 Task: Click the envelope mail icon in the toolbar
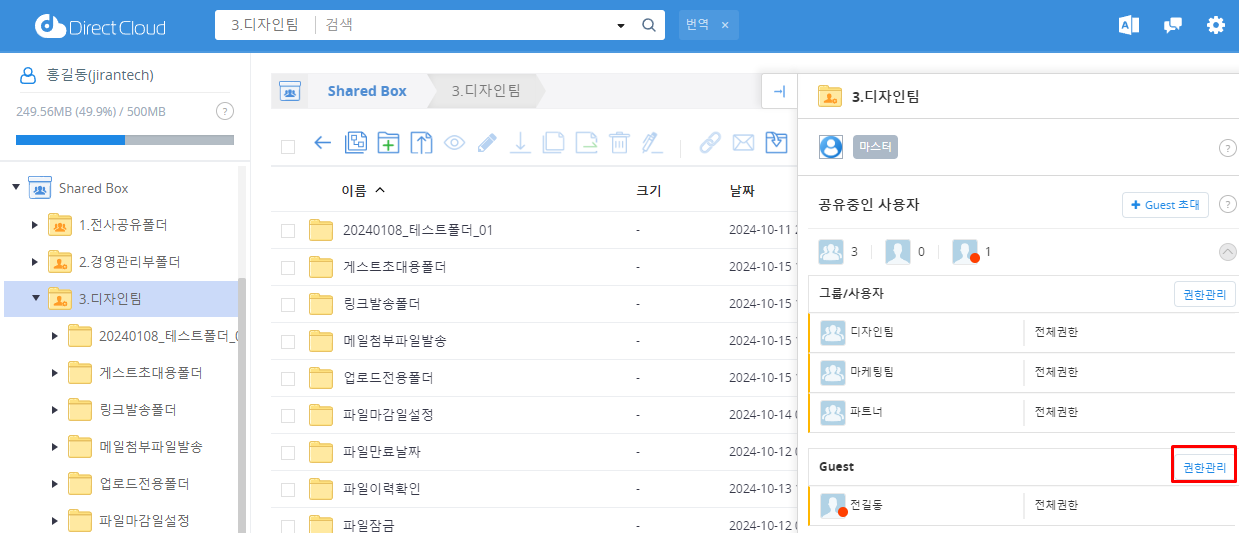coord(743,143)
